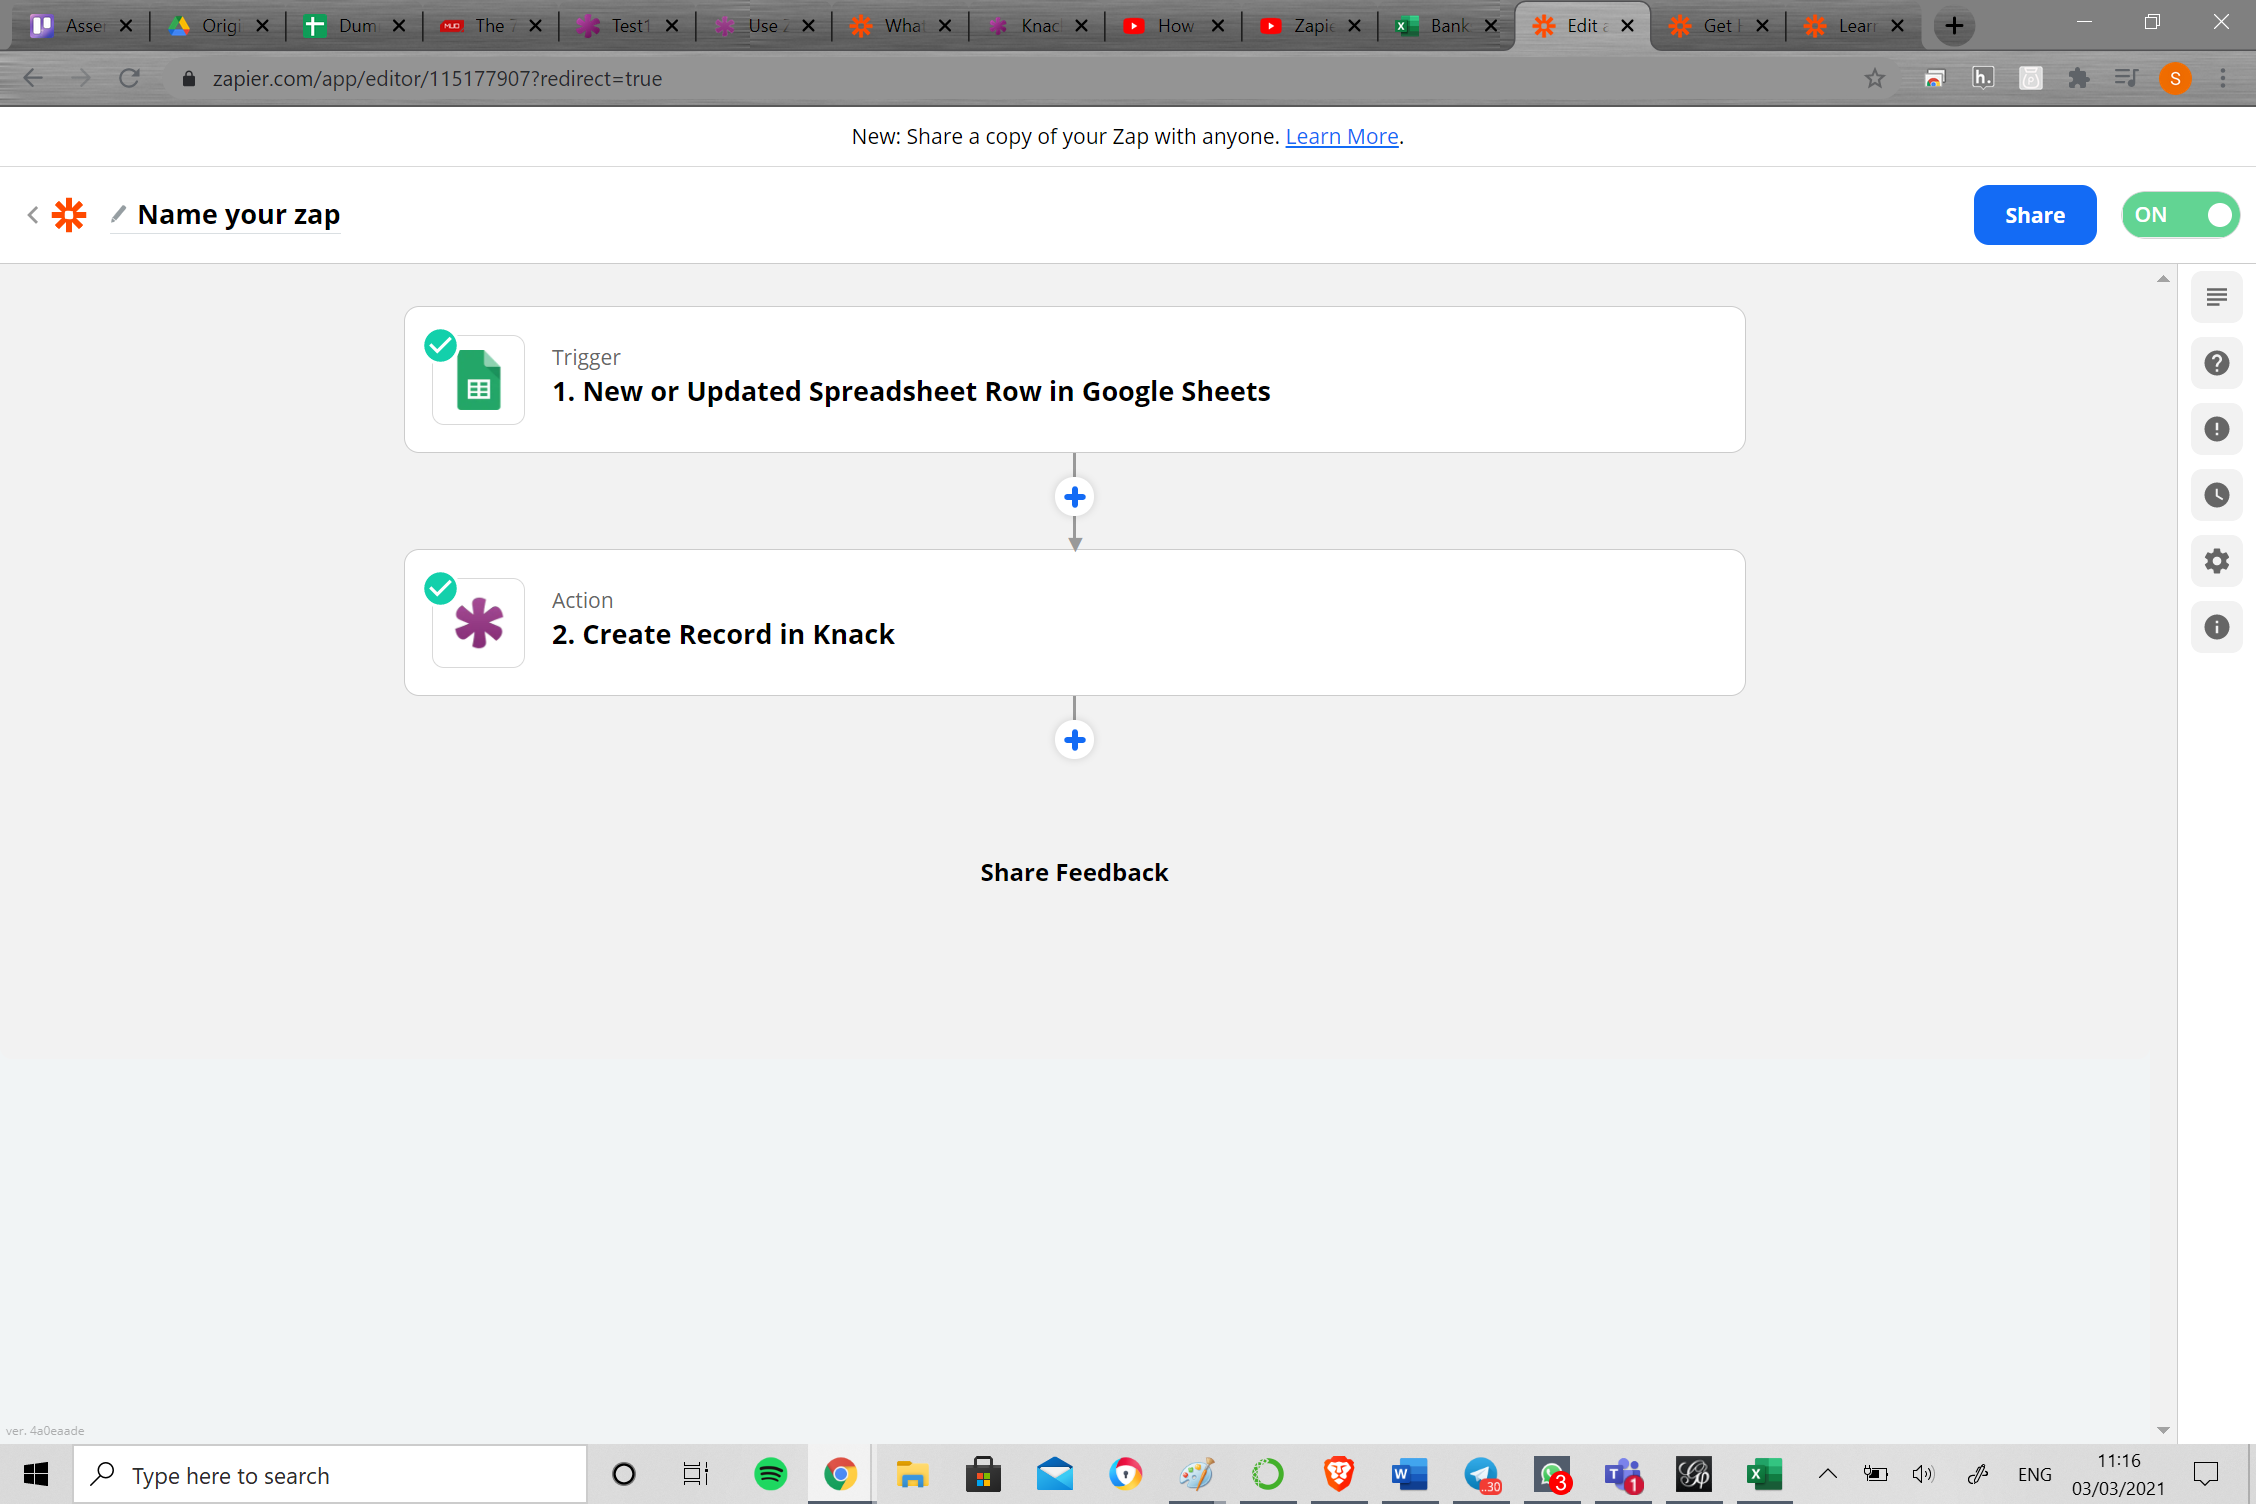
Task: Open the Create Record in Knack step
Action: click(x=1075, y=623)
